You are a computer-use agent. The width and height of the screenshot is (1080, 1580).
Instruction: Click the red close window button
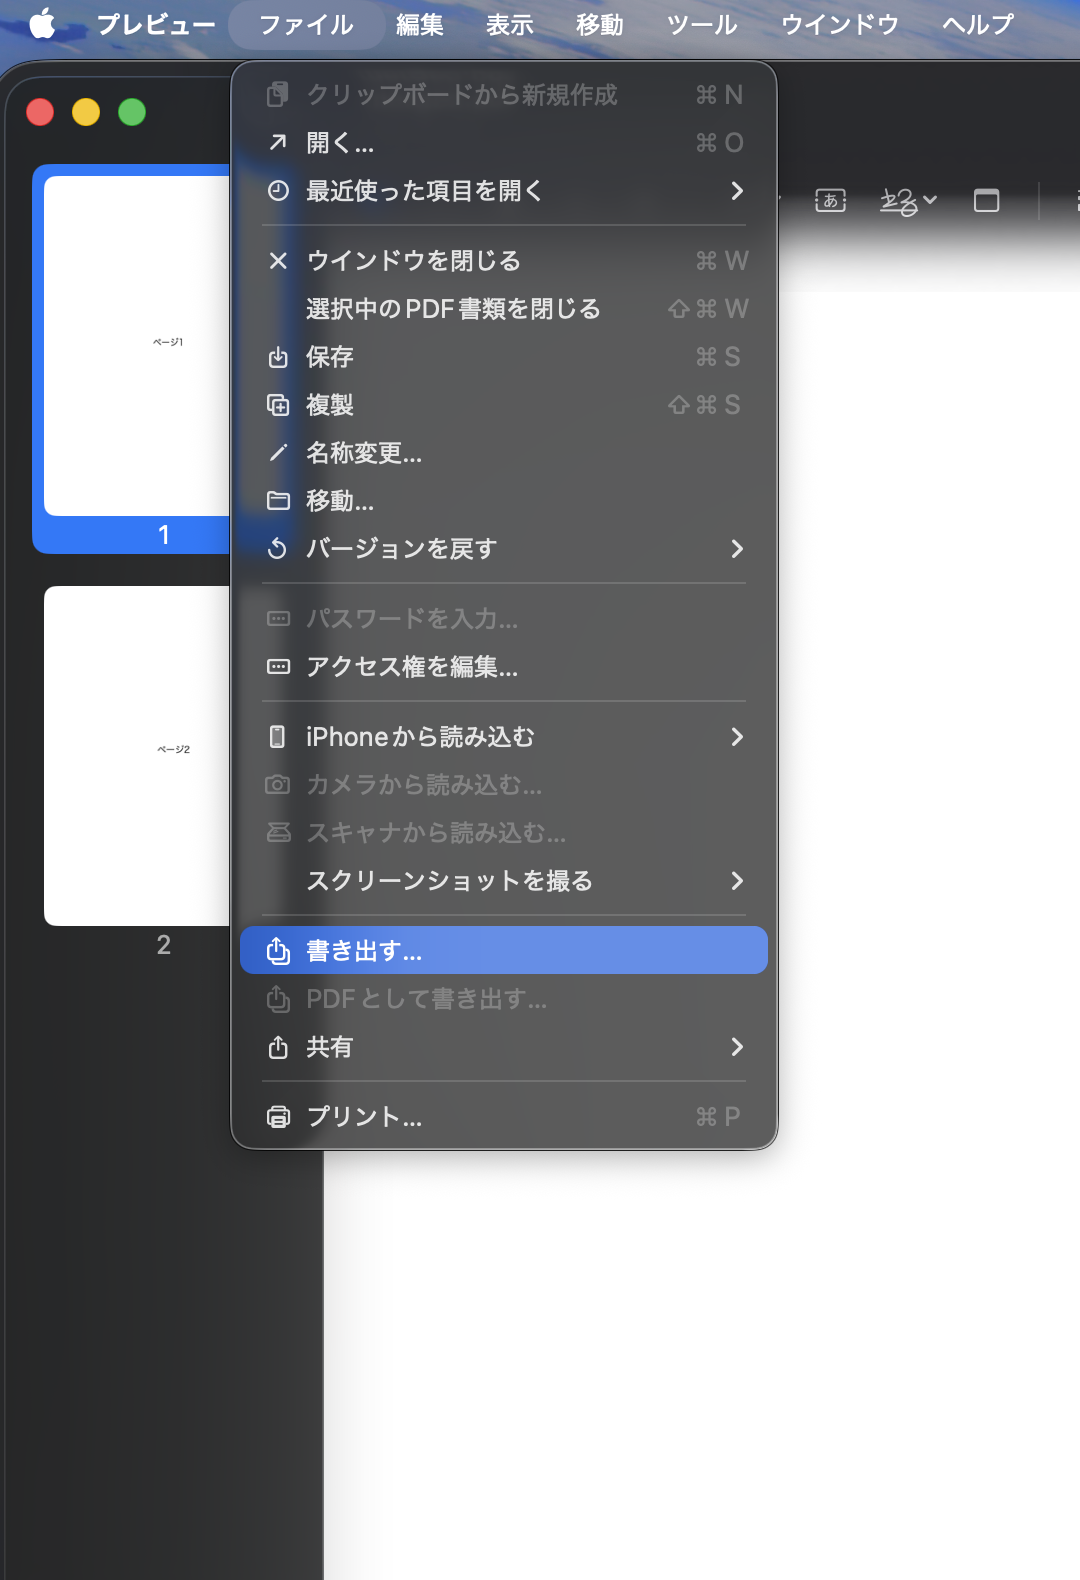point(40,112)
